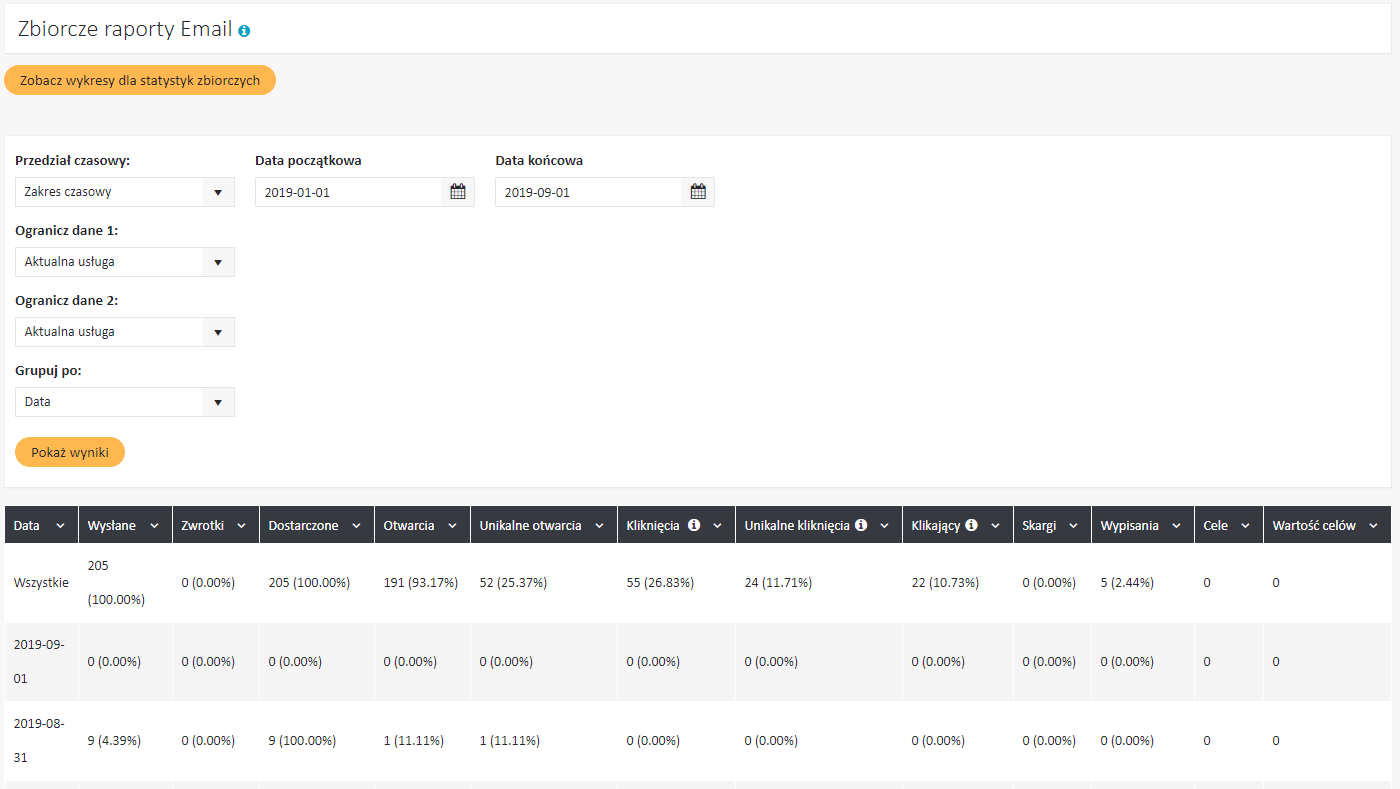
Task: Open Wartość celów column header chevron
Action: [1373, 526]
